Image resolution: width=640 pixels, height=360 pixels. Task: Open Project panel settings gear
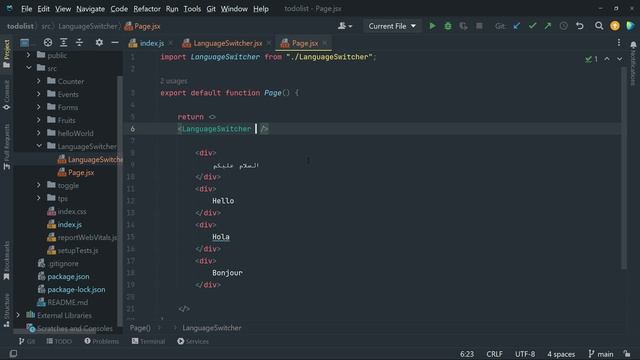point(99,42)
